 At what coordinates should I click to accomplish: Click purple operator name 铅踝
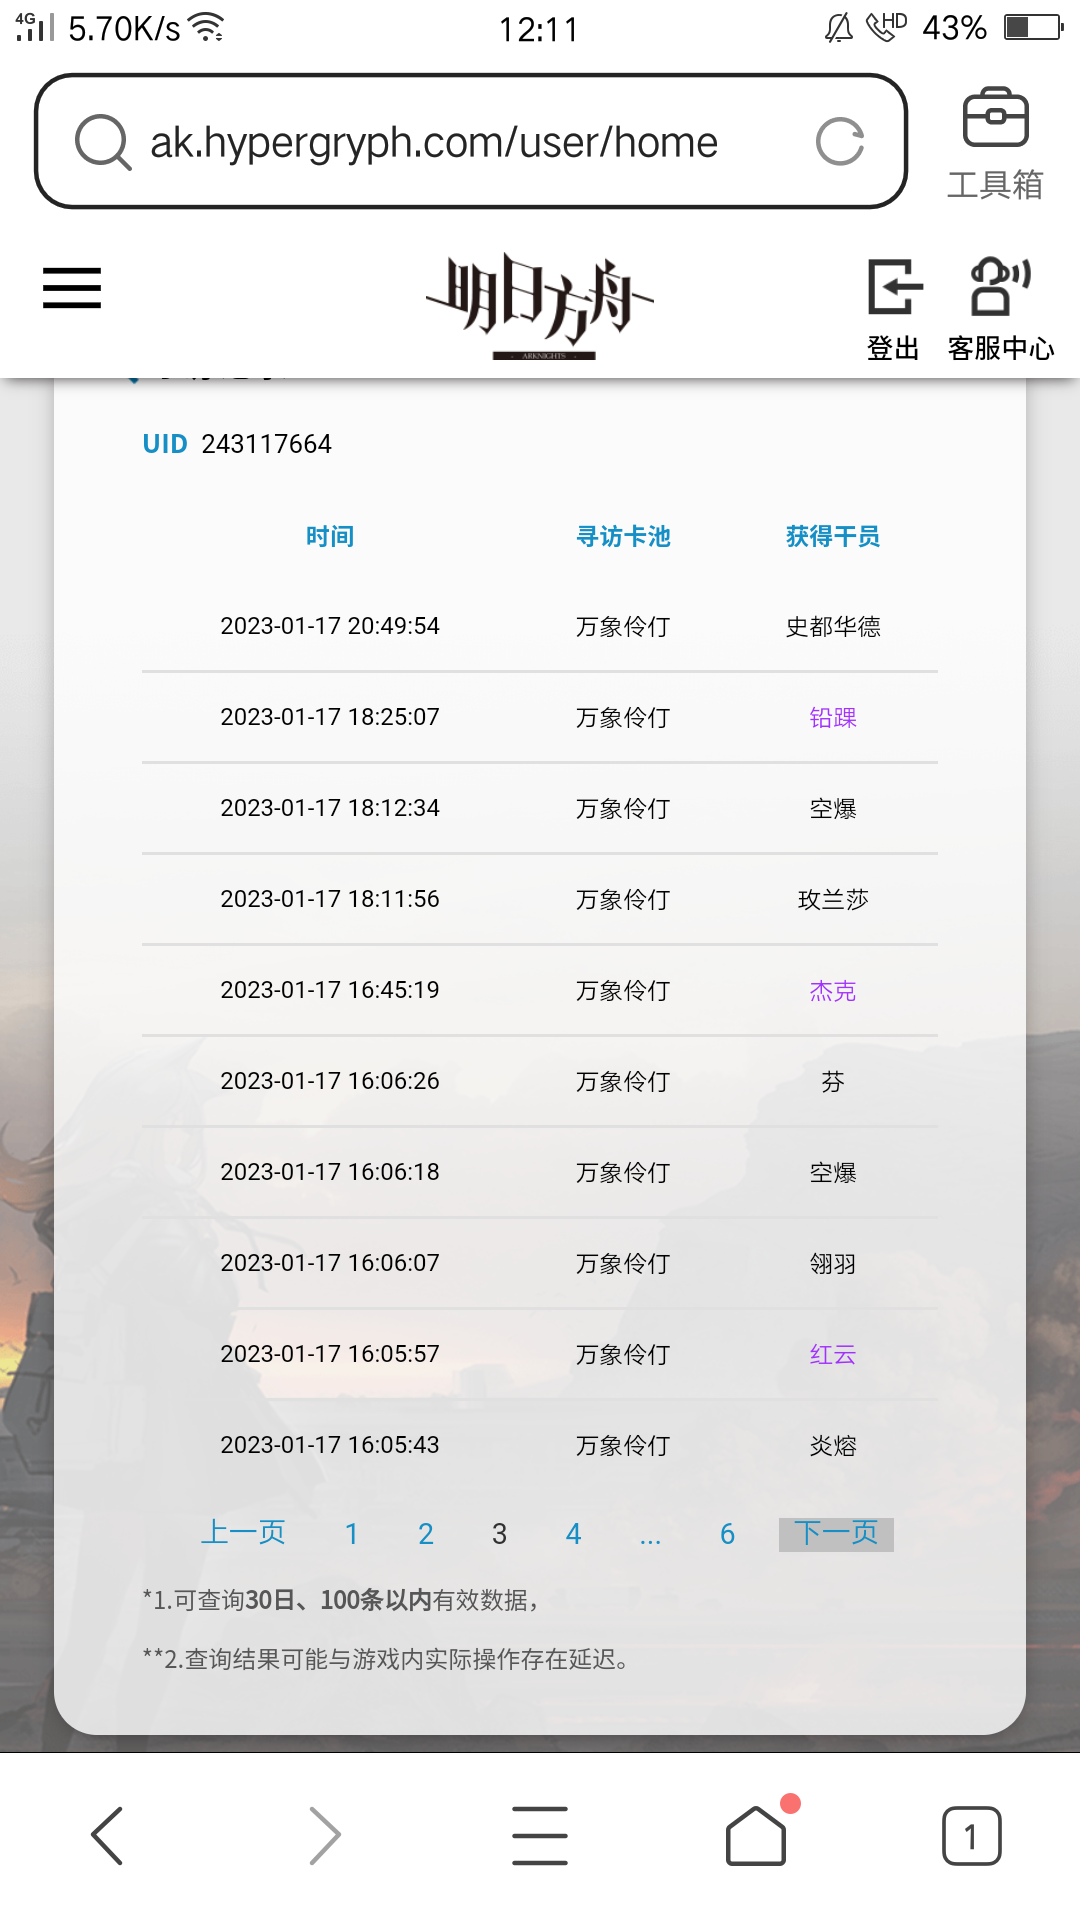click(833, 717)
